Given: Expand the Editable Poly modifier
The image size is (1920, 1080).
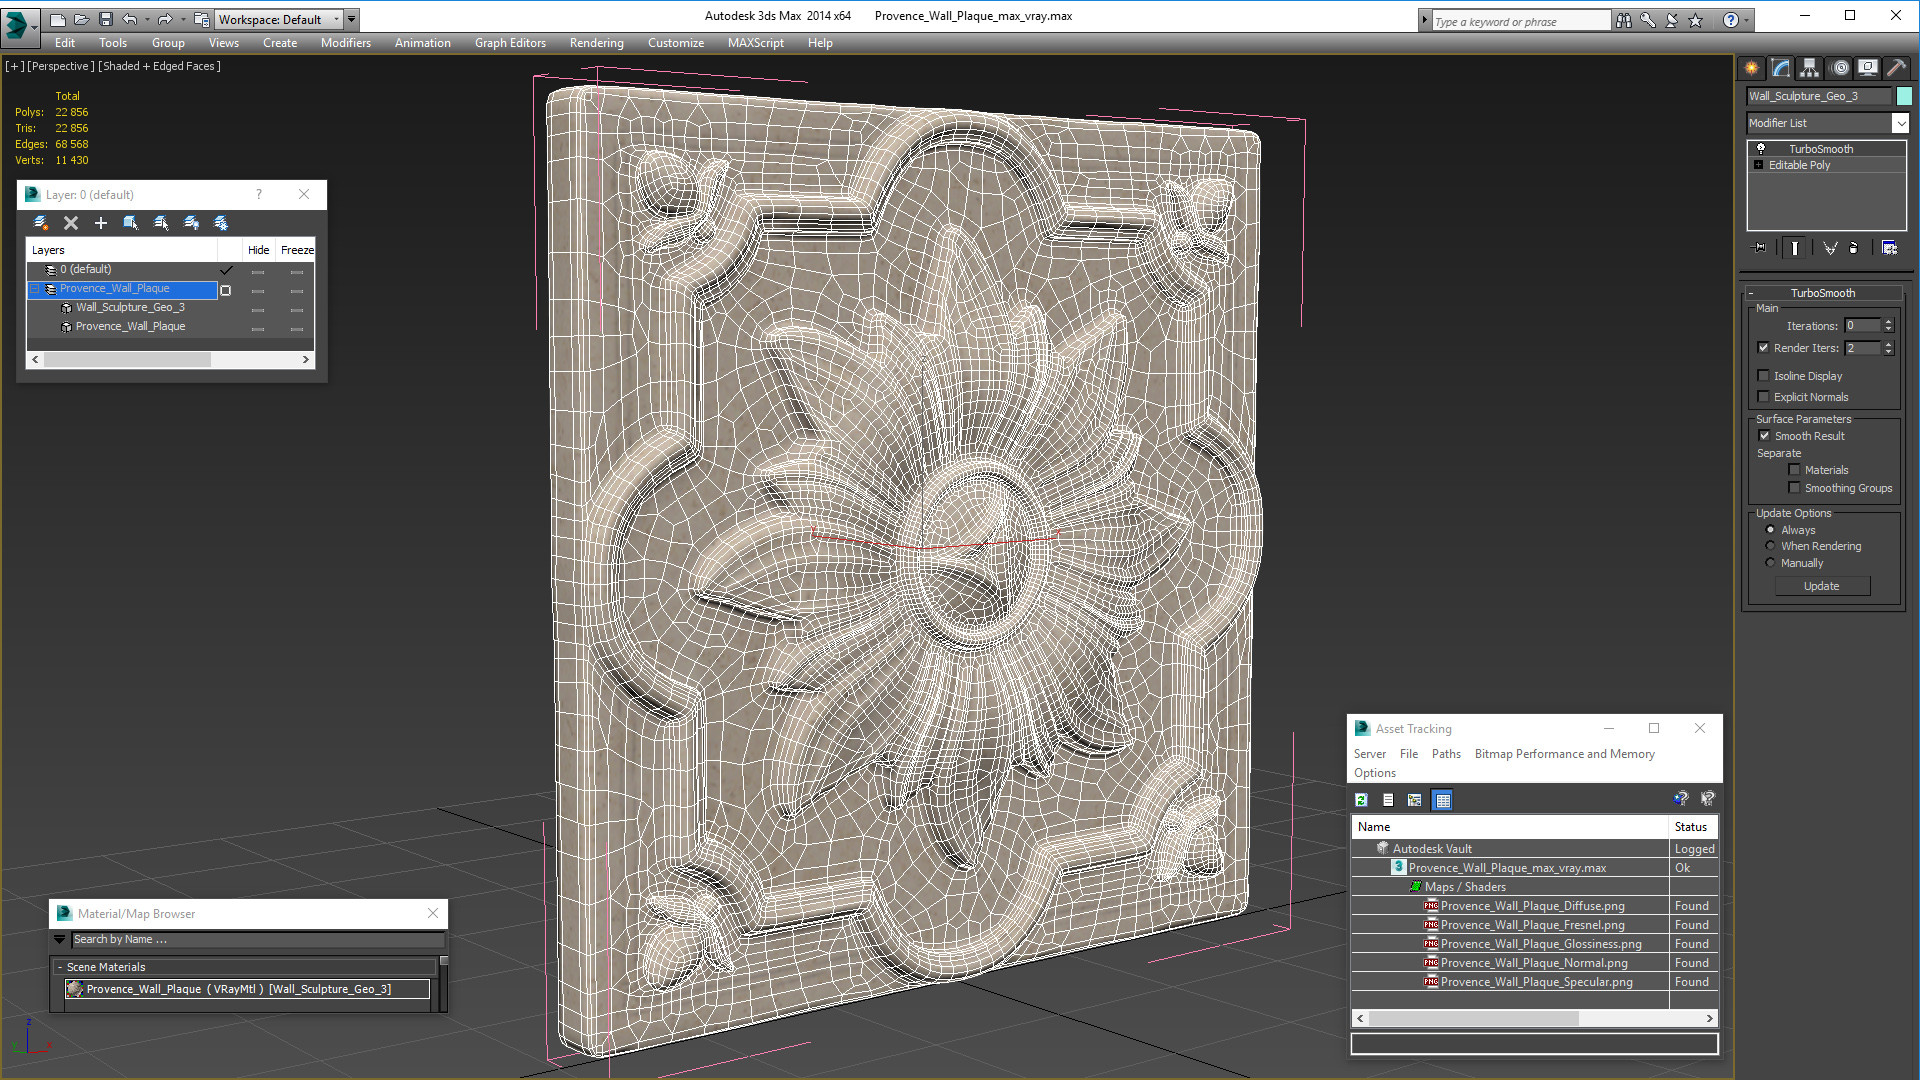Looking at the screenshot, I should tap(1758, 165).
